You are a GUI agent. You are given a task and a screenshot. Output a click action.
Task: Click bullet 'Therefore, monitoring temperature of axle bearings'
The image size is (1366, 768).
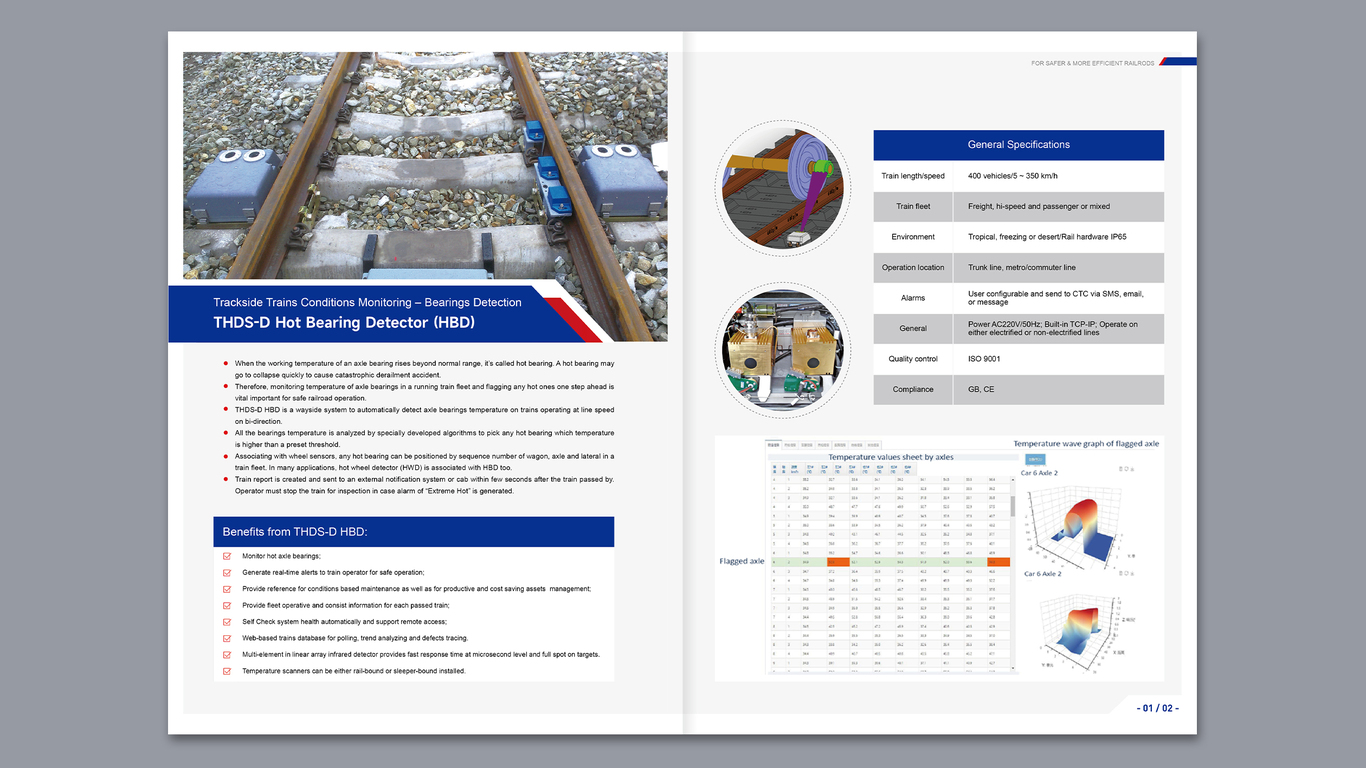(x=424, y=392)
